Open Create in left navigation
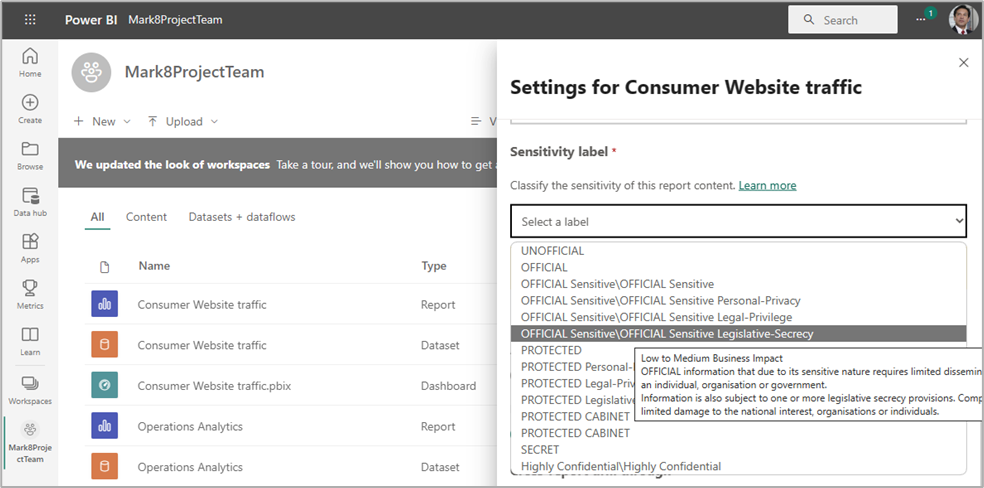Screen dimensions: 984x488 coord(29,109)
